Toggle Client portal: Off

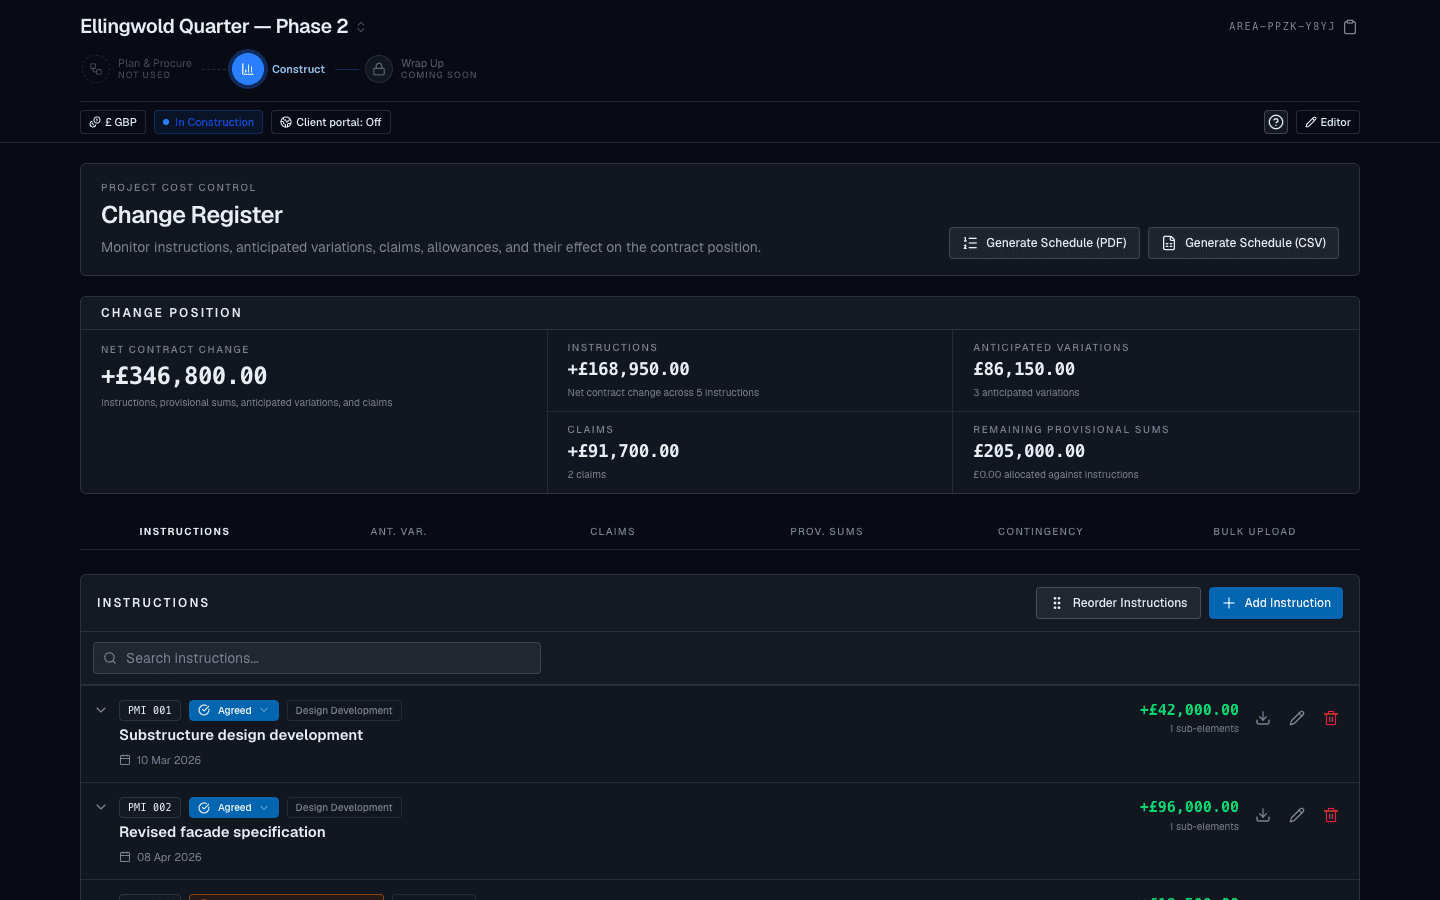(x=331, y=122)
